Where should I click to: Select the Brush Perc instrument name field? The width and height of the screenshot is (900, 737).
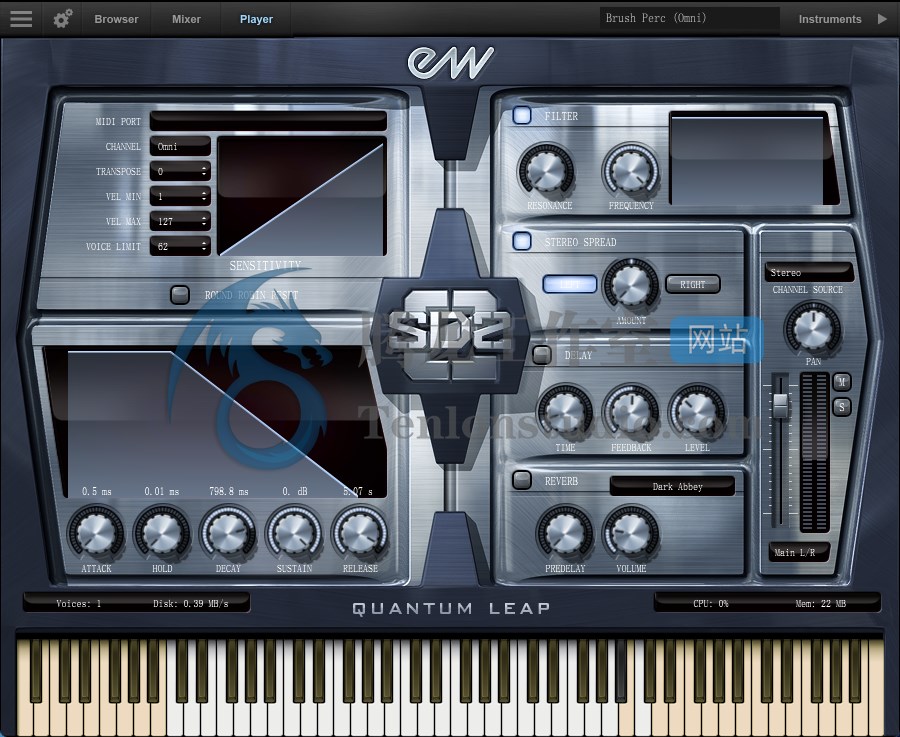coord(689,18)
